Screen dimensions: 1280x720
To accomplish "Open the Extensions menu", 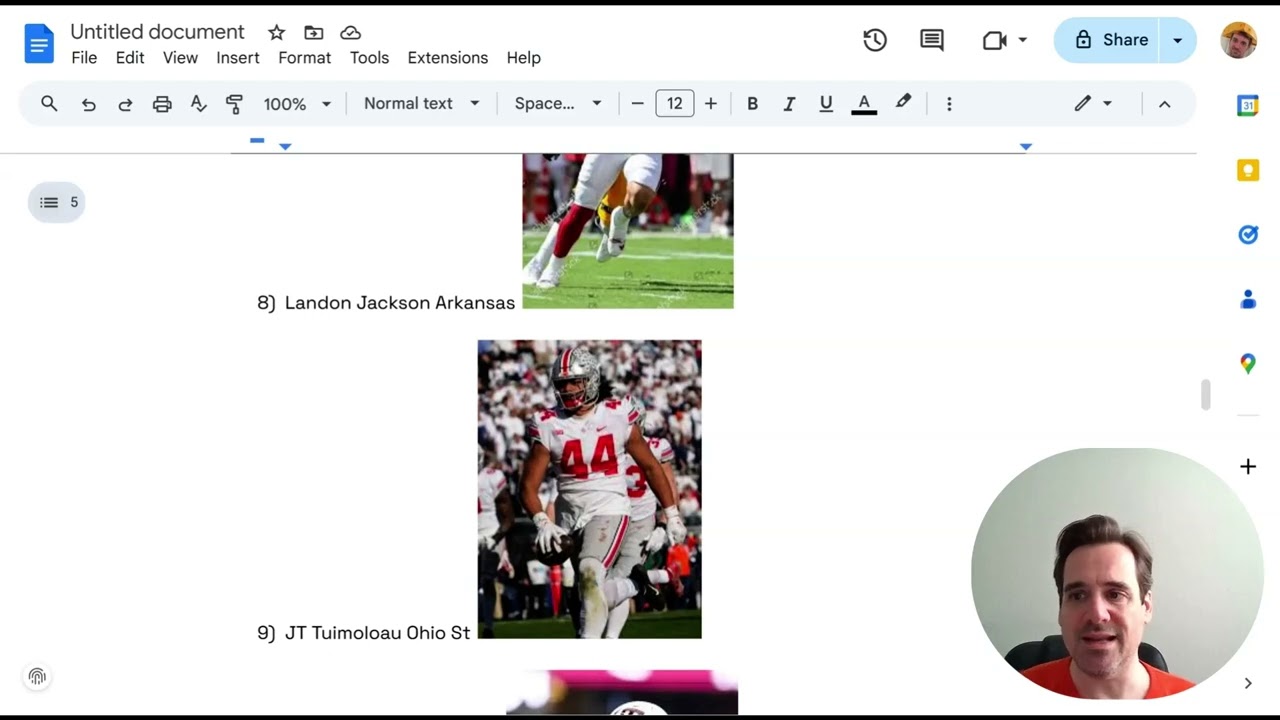I will coord(448,58).
